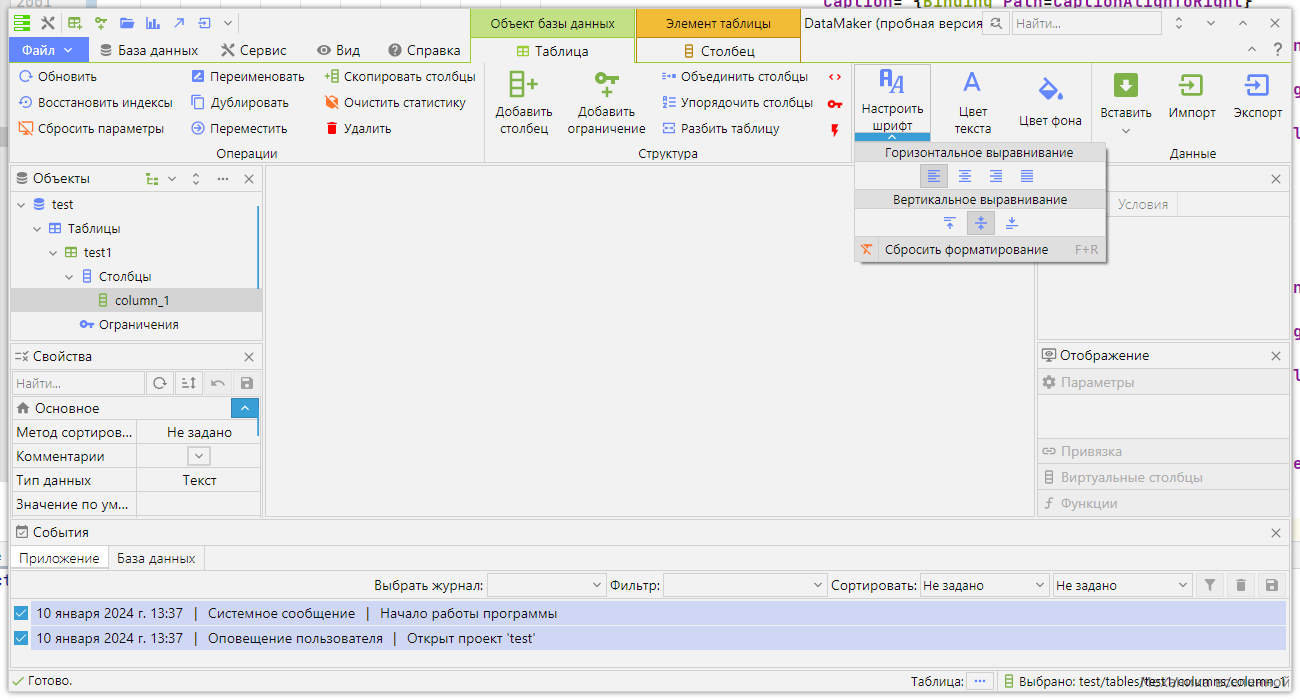The height and width of the screenshot is (700, 1300).
Task: Click Переименовать button
Action: pos(248,76)
